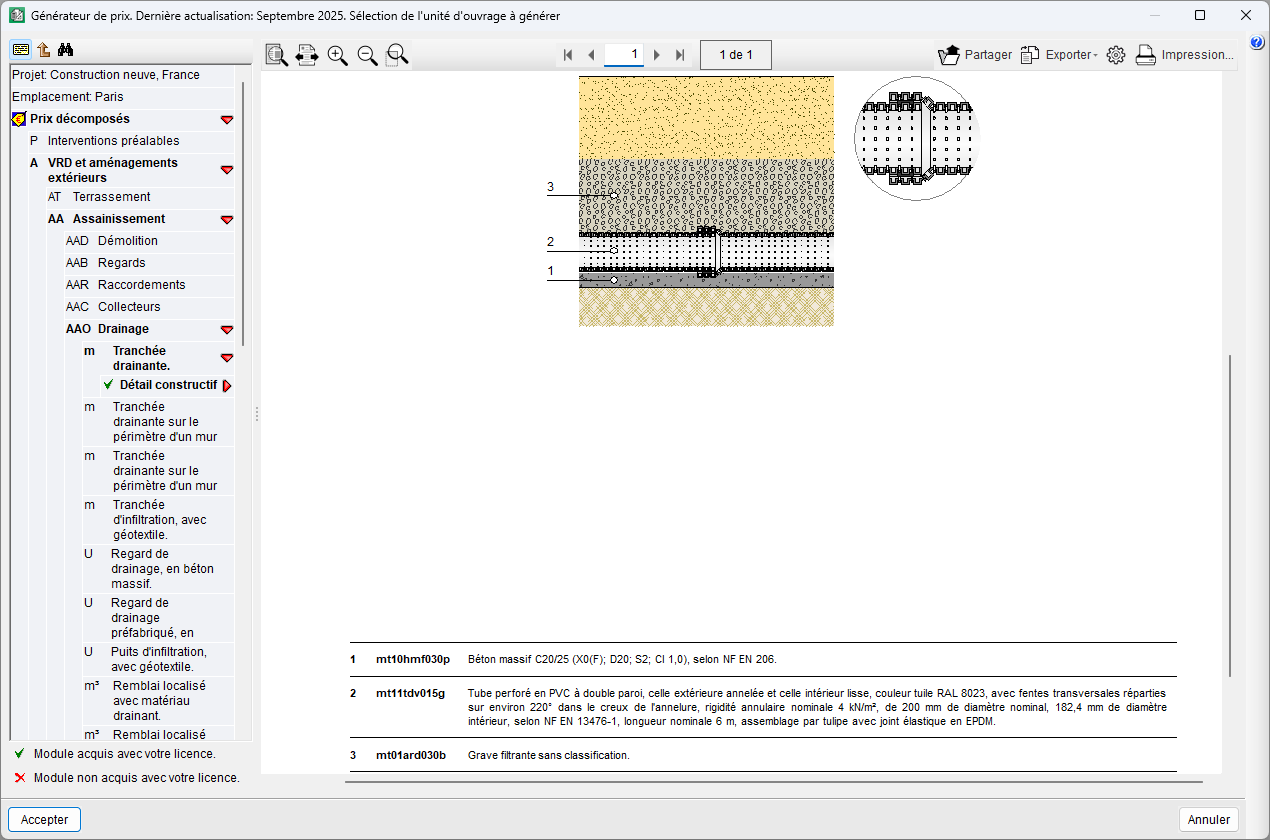The image size is (1270, 840).
Task: Click the Annuler button
Action: click(x=1208, y=819)
